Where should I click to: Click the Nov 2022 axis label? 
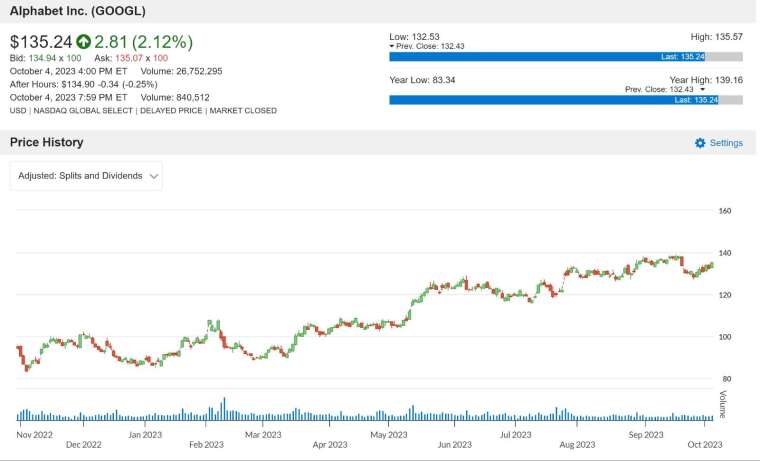(34, 435)
